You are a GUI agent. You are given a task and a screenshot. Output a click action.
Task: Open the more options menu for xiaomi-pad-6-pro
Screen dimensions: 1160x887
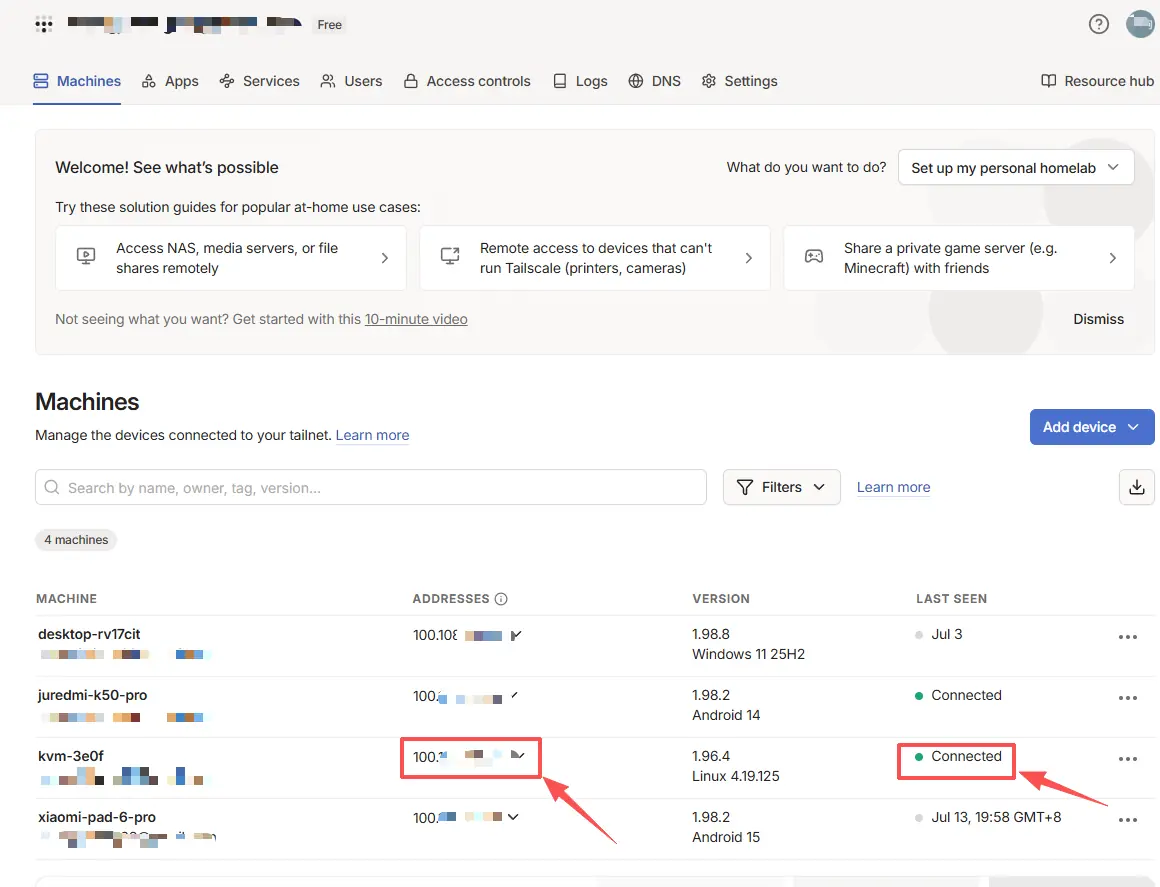click(x=1127, y=820)
